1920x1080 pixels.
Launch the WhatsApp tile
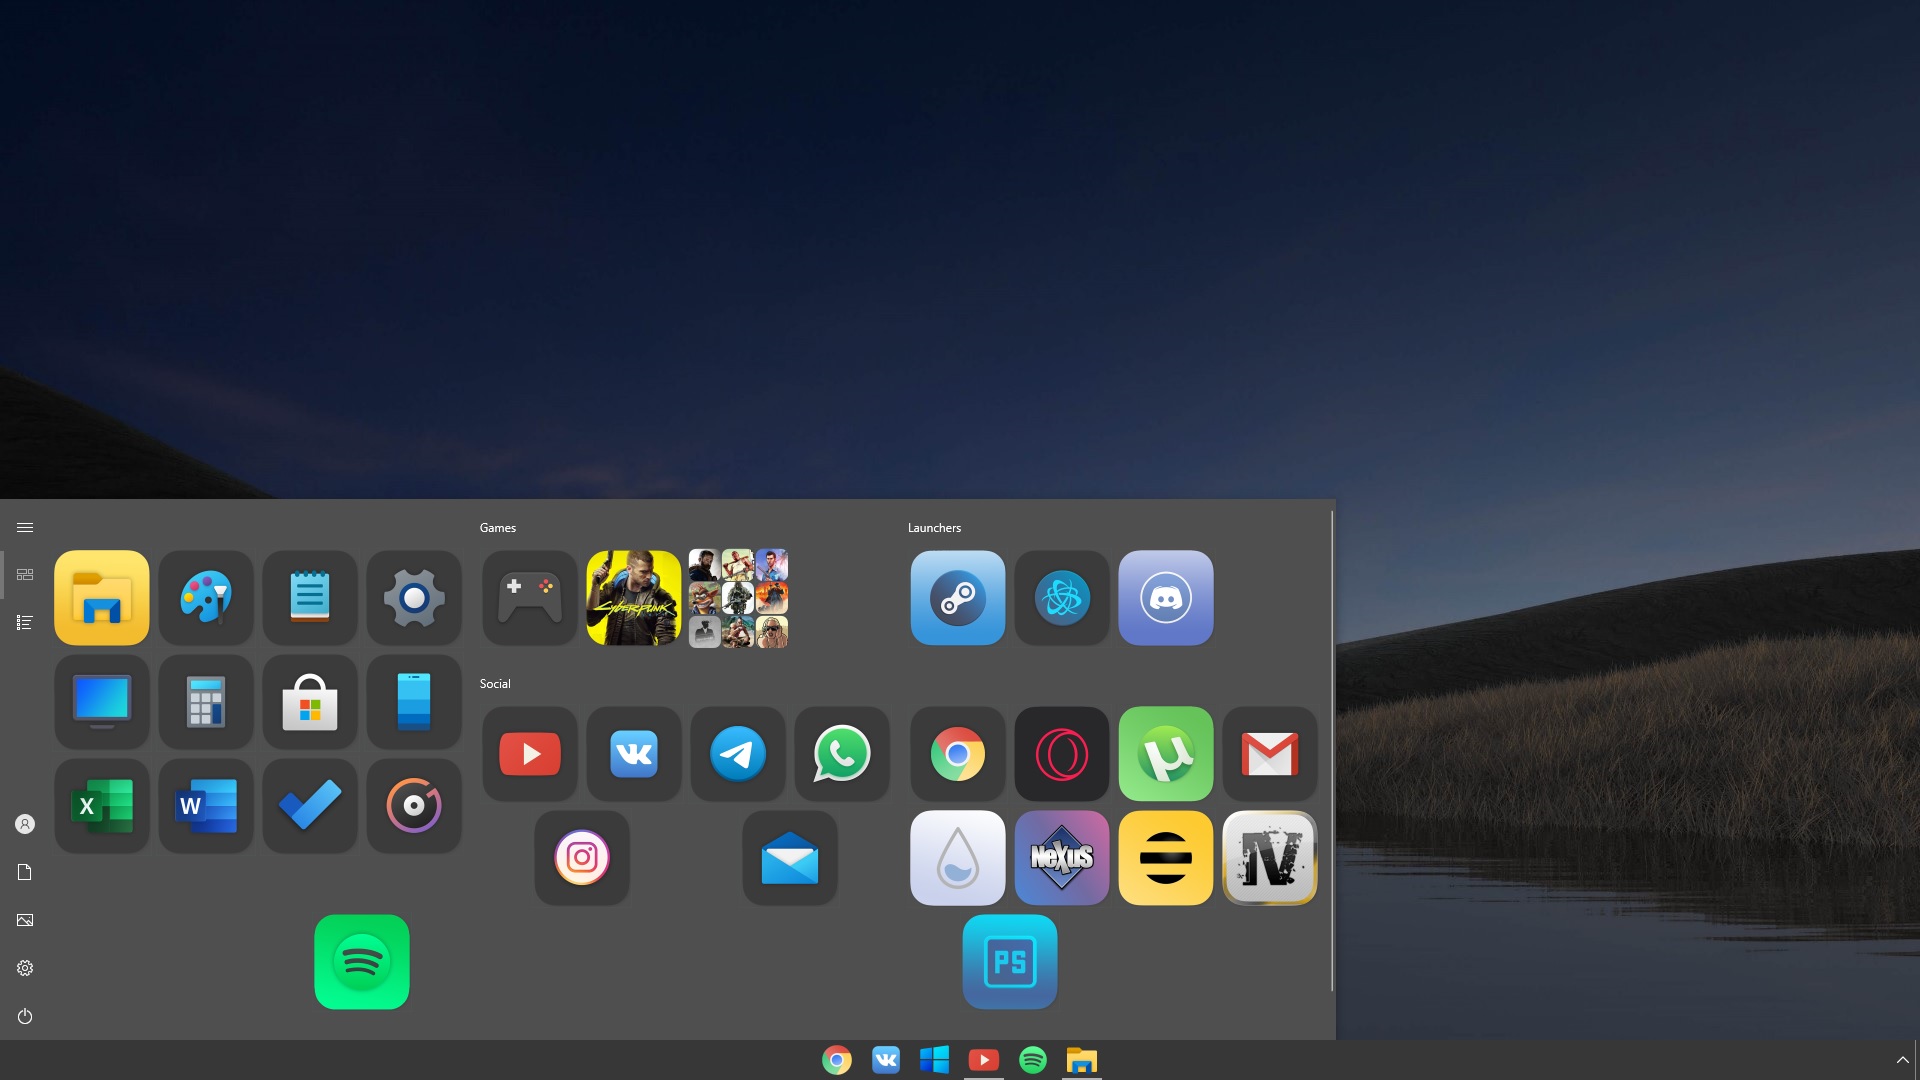842,754
